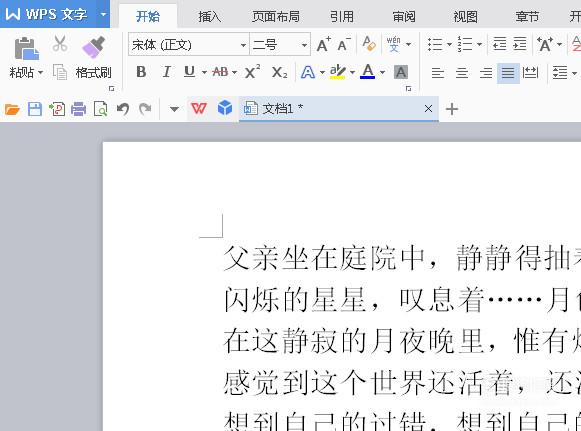This screenshot has height=431, width=581.
Task: Activate the Format Painter brush
Action: 93,47
